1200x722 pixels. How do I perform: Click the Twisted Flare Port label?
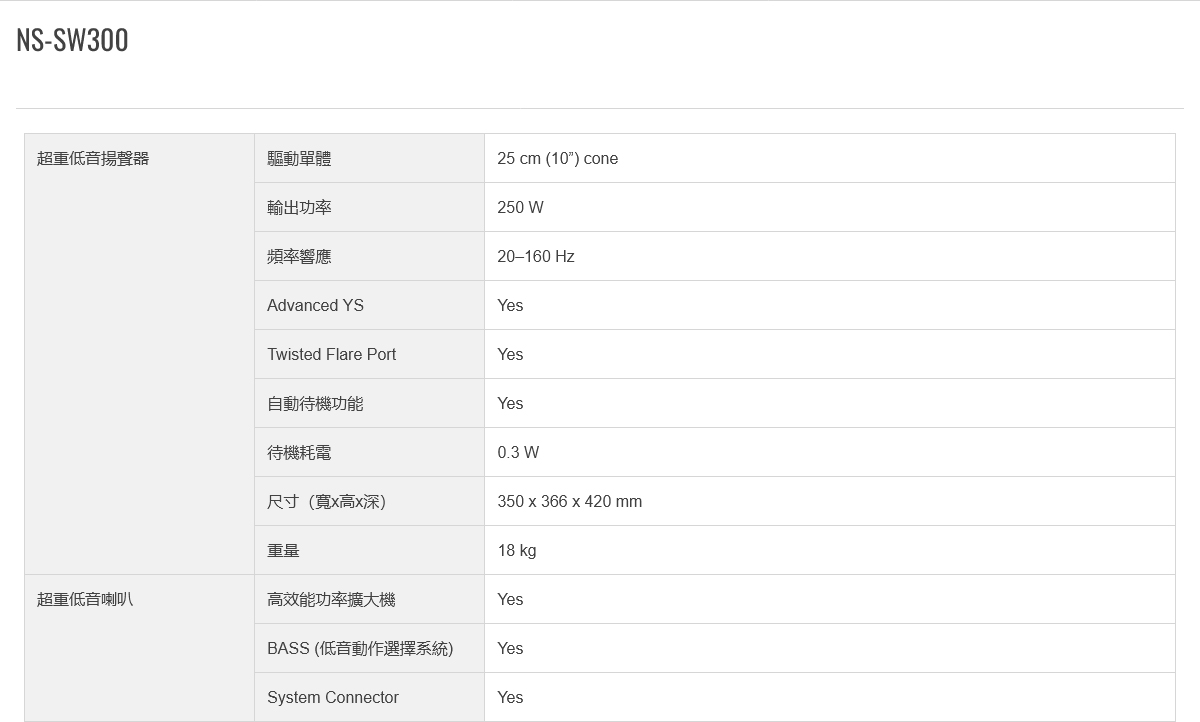click(331, 354)
